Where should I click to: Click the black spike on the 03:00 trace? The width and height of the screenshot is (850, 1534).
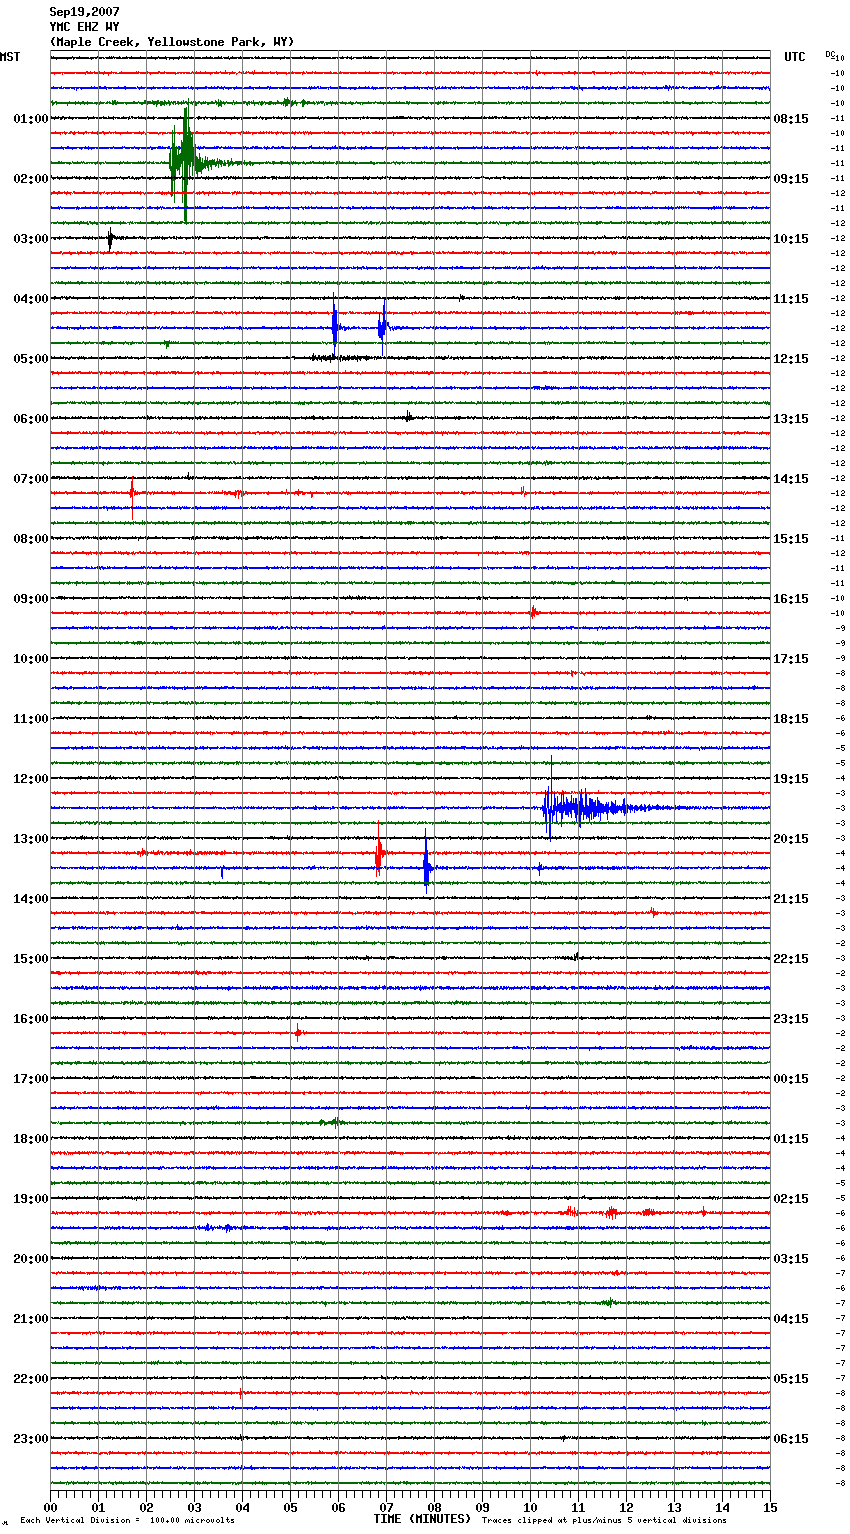(110, 239)
